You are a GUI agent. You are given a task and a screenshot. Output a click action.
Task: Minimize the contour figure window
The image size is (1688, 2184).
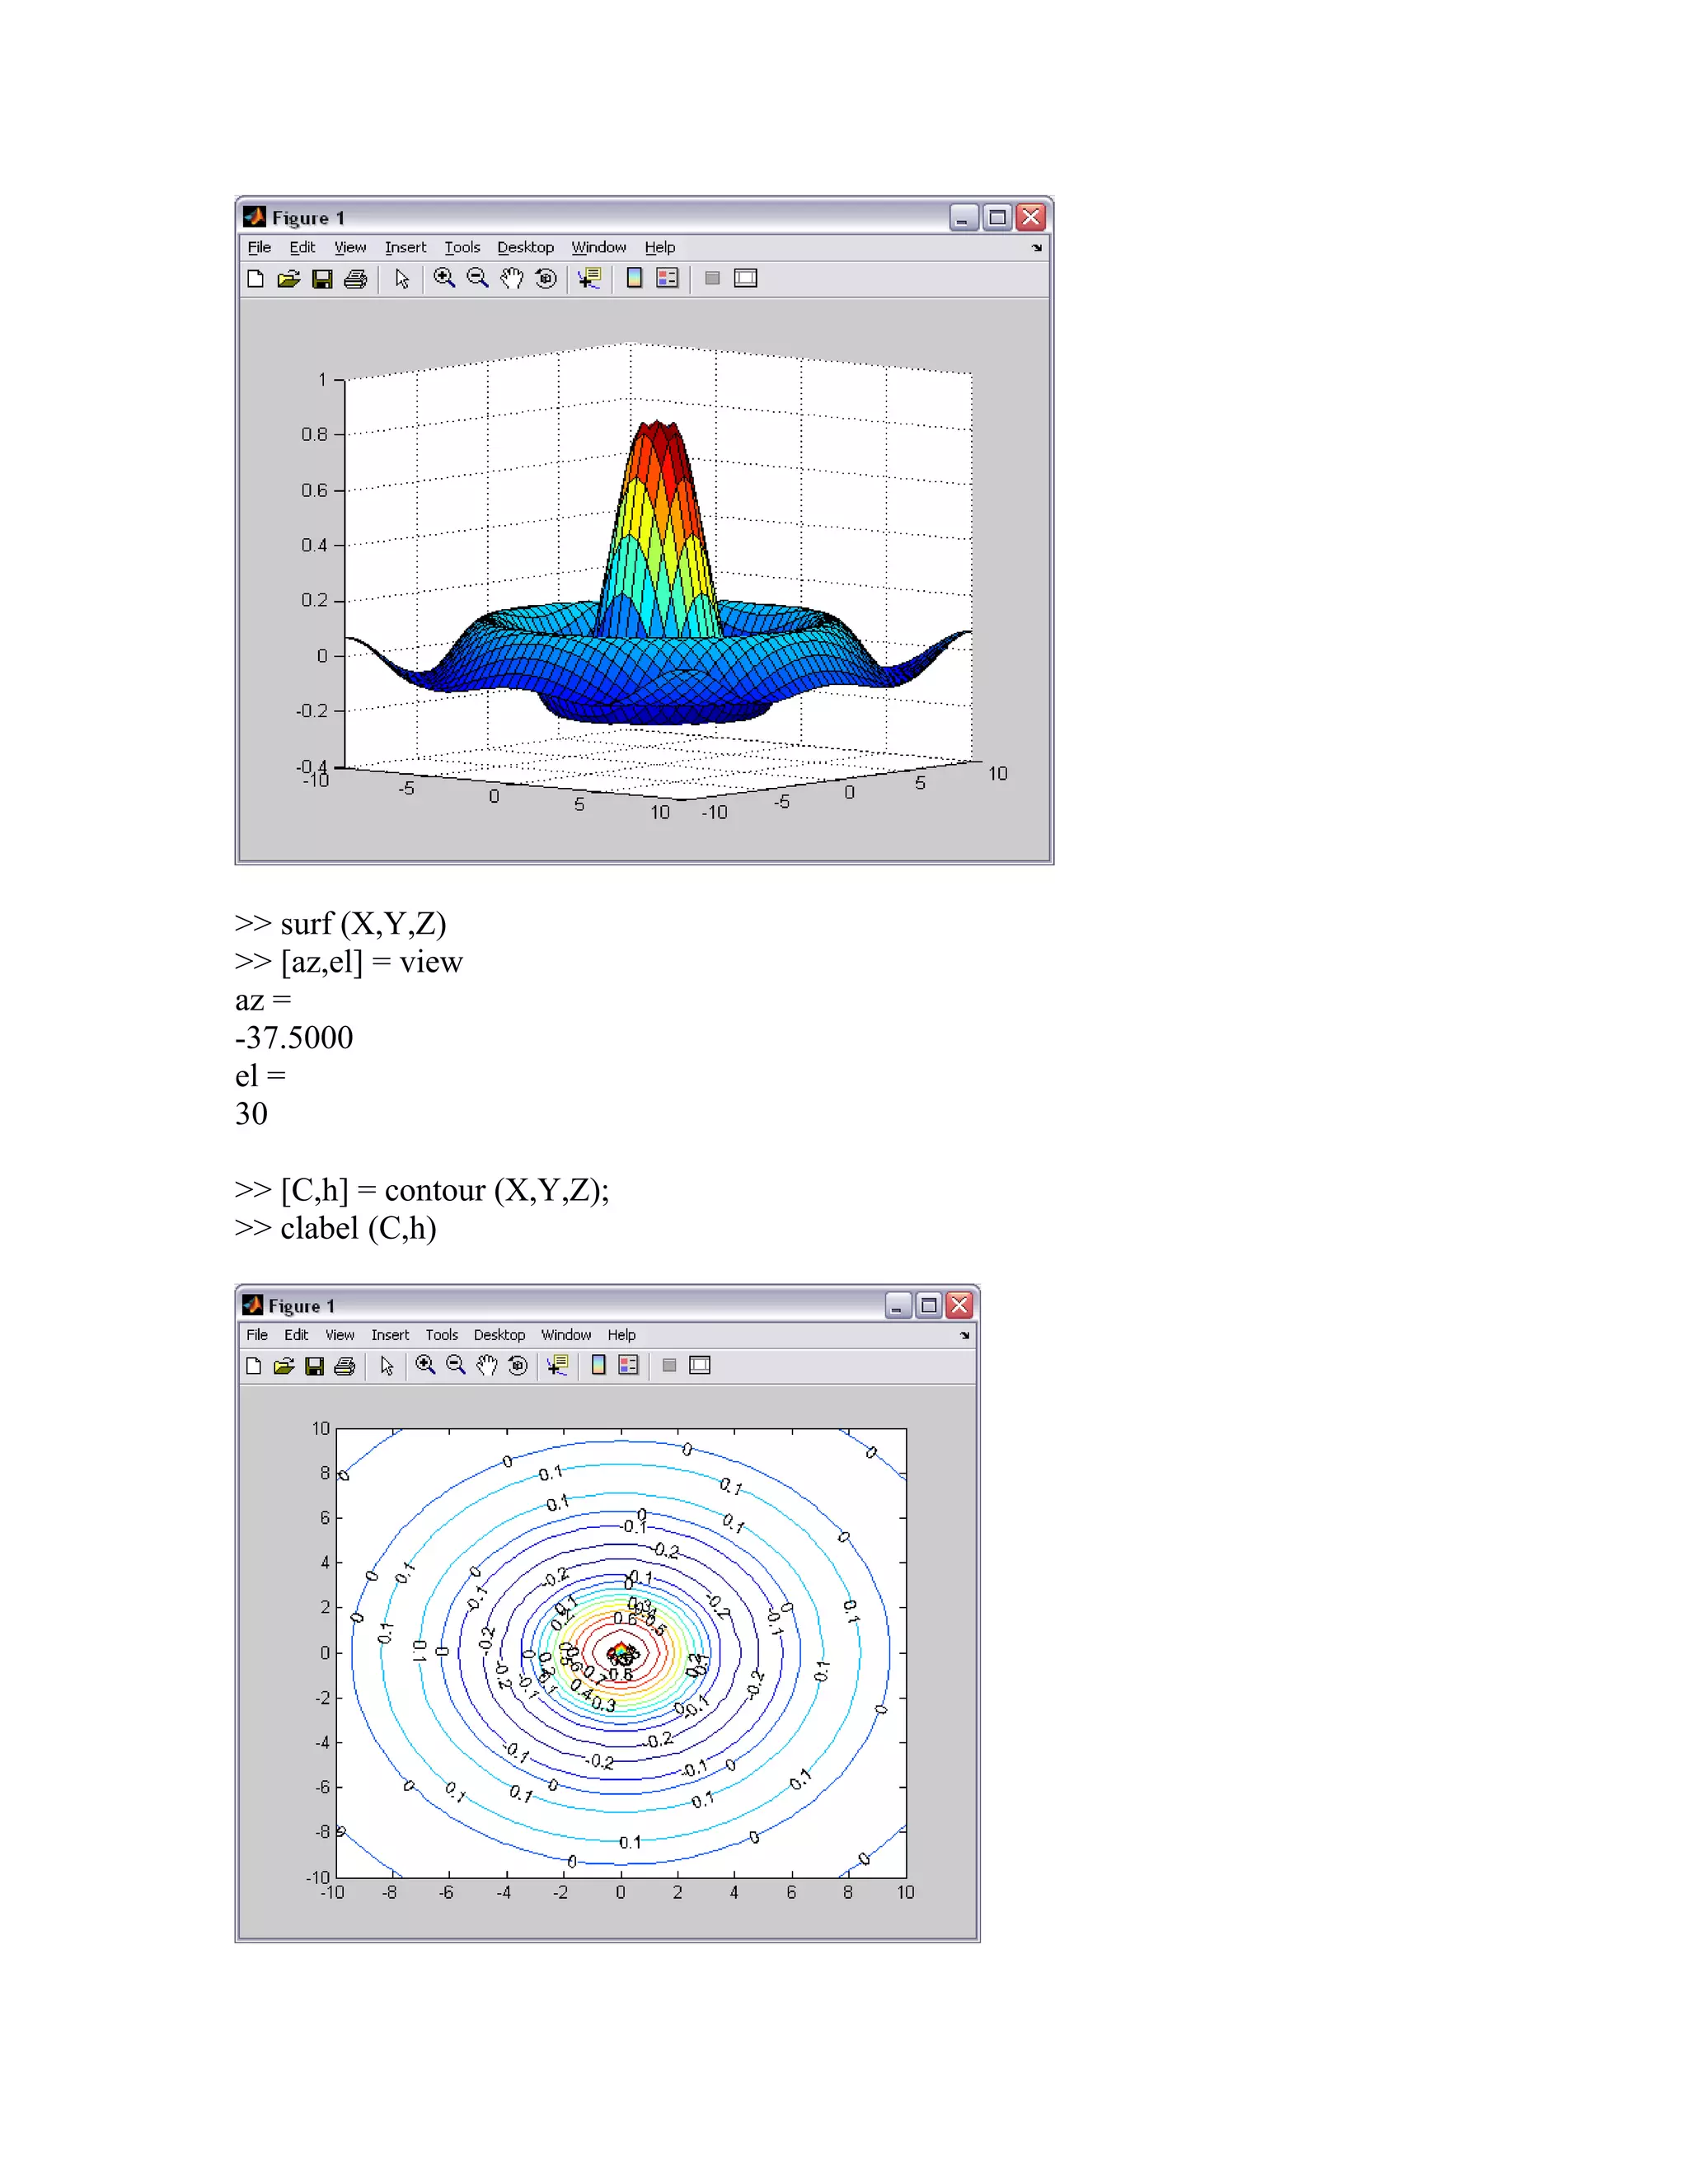898,1305
